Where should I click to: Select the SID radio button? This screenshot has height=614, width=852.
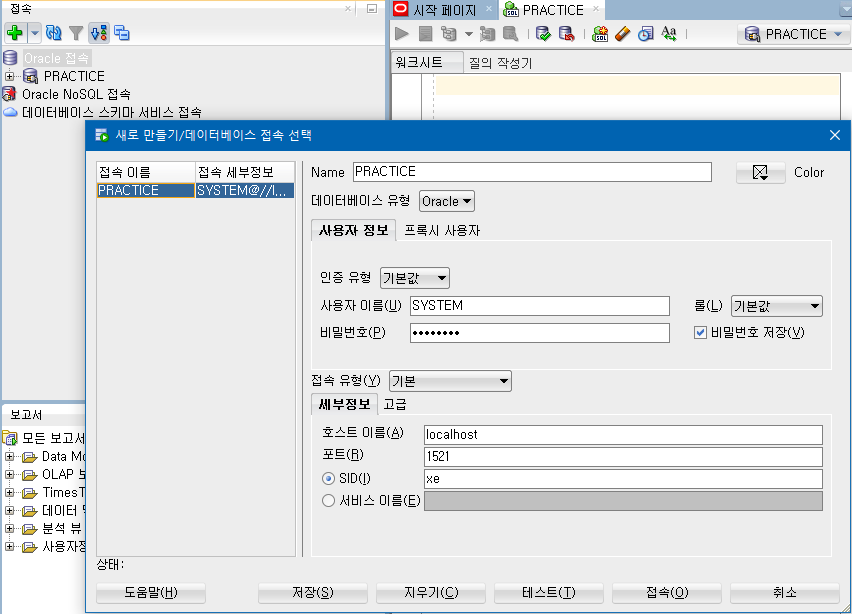tap(328, 478)
